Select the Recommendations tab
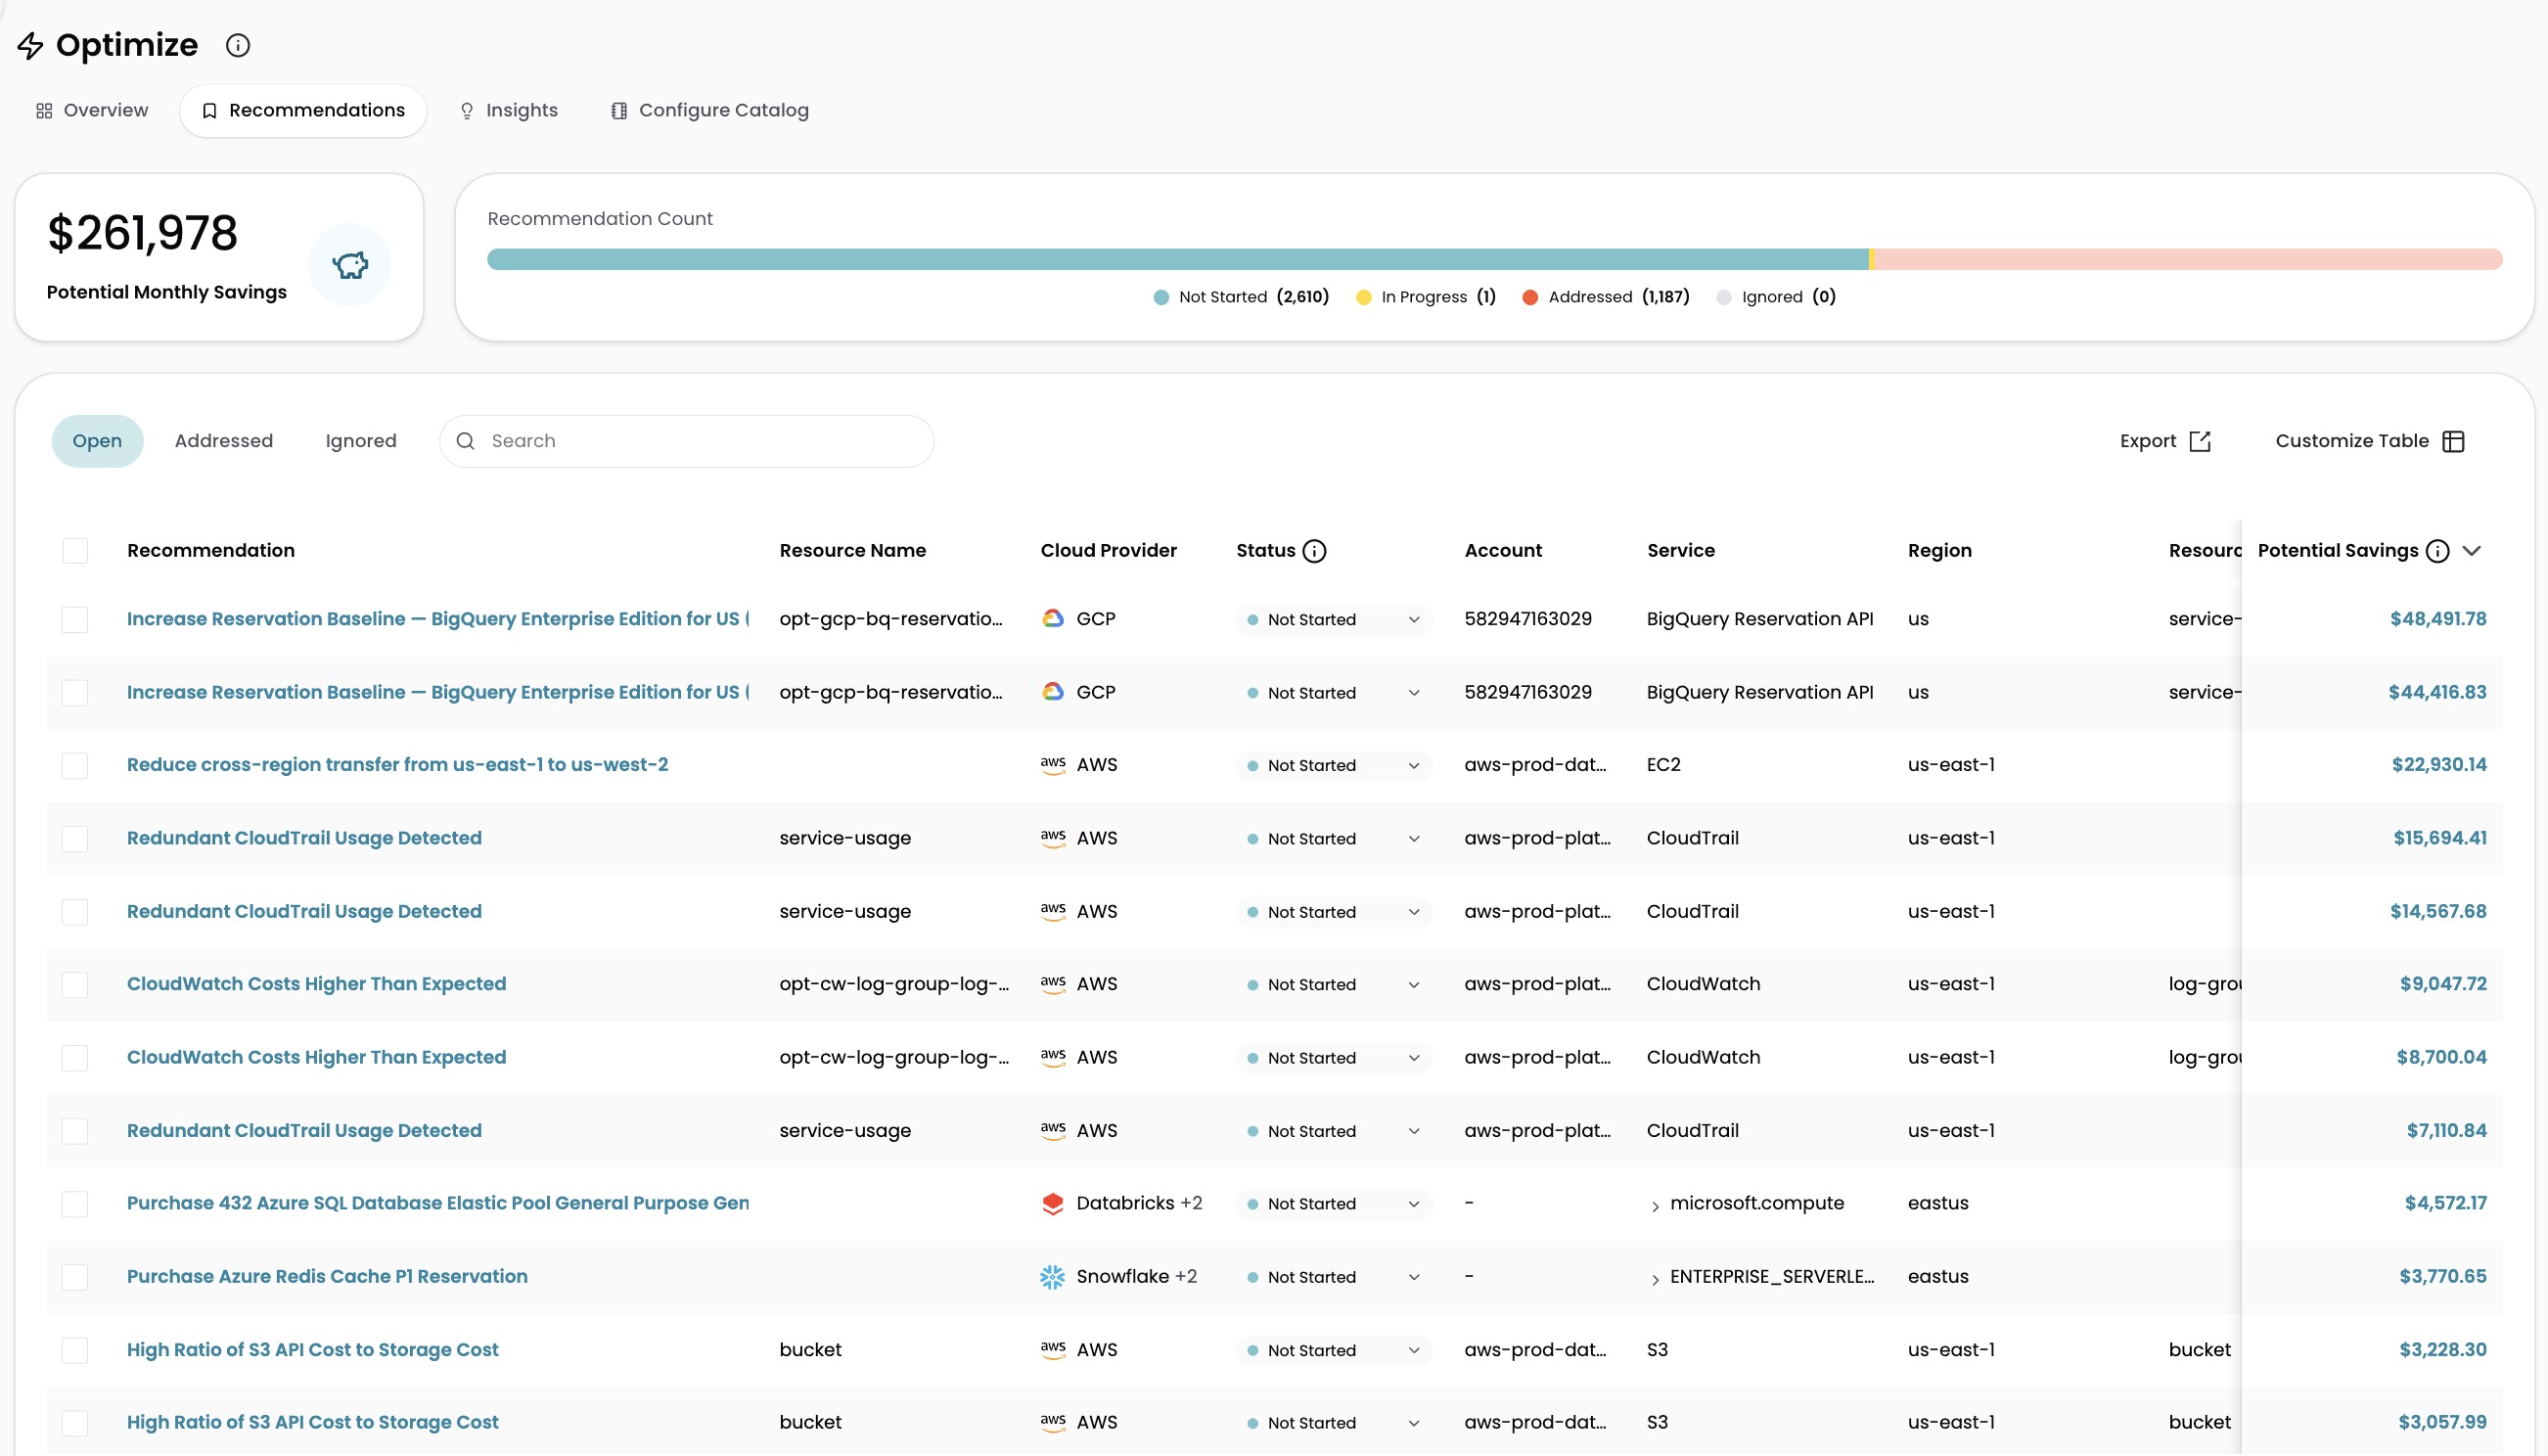 (x=303, y=111)
